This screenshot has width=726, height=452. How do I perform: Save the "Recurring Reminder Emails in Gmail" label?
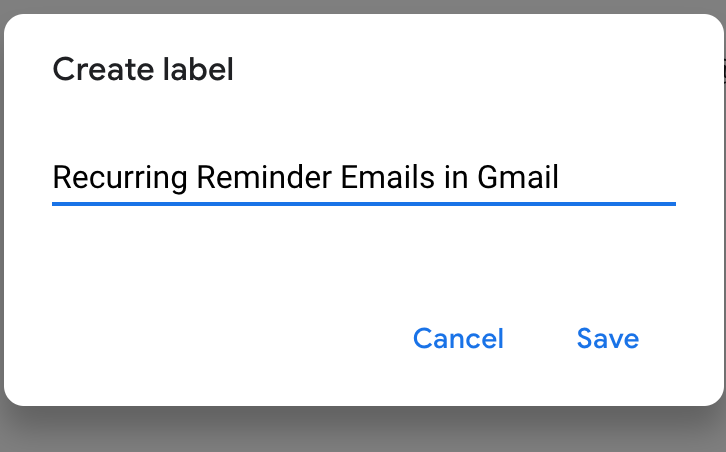tap(607, 339)
